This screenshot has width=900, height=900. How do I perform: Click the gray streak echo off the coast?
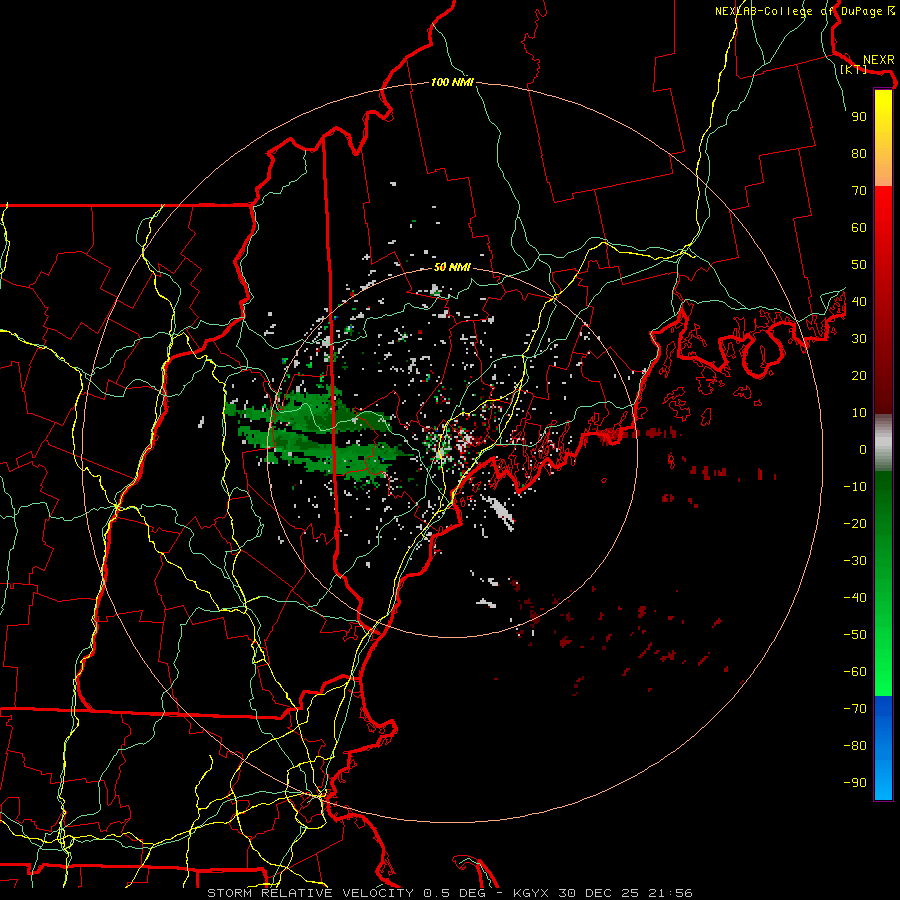501,511
